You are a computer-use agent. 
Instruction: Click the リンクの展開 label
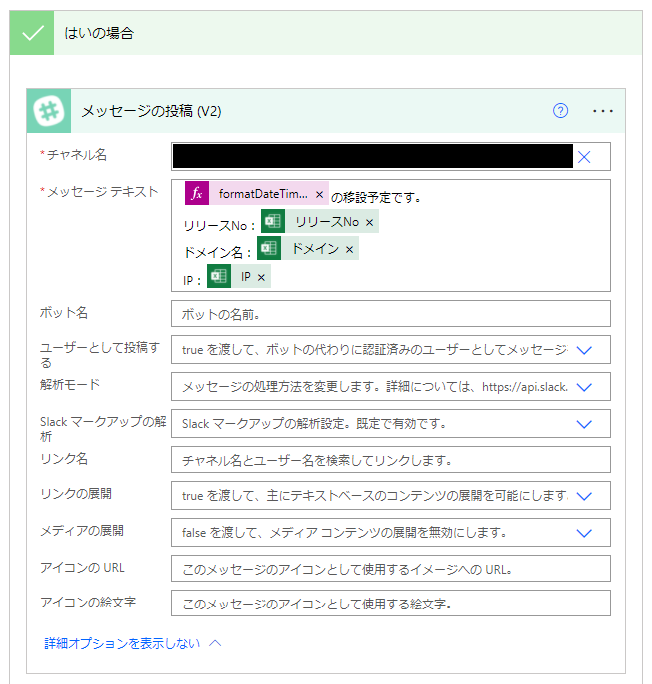76,494
